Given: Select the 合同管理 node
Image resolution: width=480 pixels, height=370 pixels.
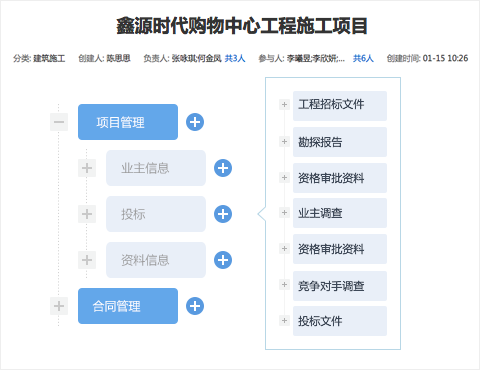Looking at the screenshot, I should [128, 306].
